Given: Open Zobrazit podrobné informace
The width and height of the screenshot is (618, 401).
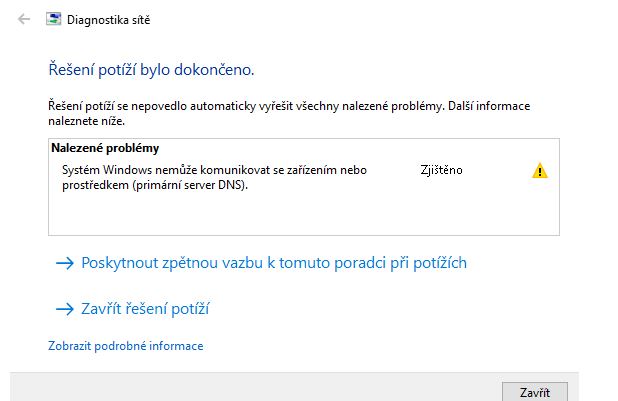Looking at the screenshot, I should 126,346.
